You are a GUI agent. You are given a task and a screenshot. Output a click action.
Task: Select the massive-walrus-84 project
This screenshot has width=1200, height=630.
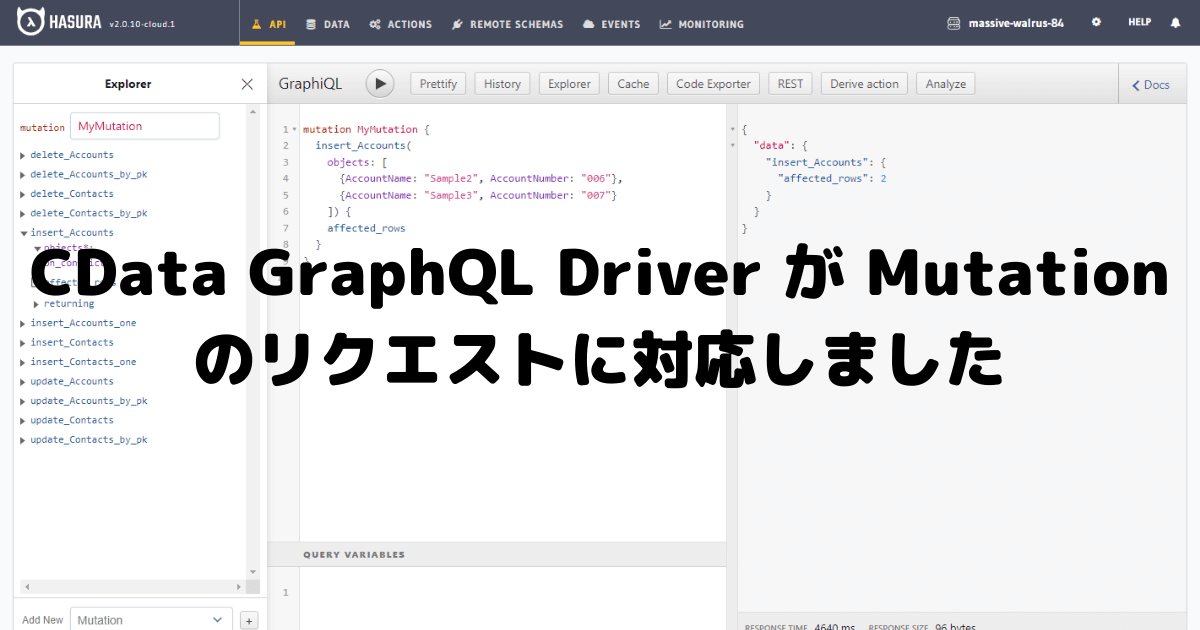pos(1005,23)
